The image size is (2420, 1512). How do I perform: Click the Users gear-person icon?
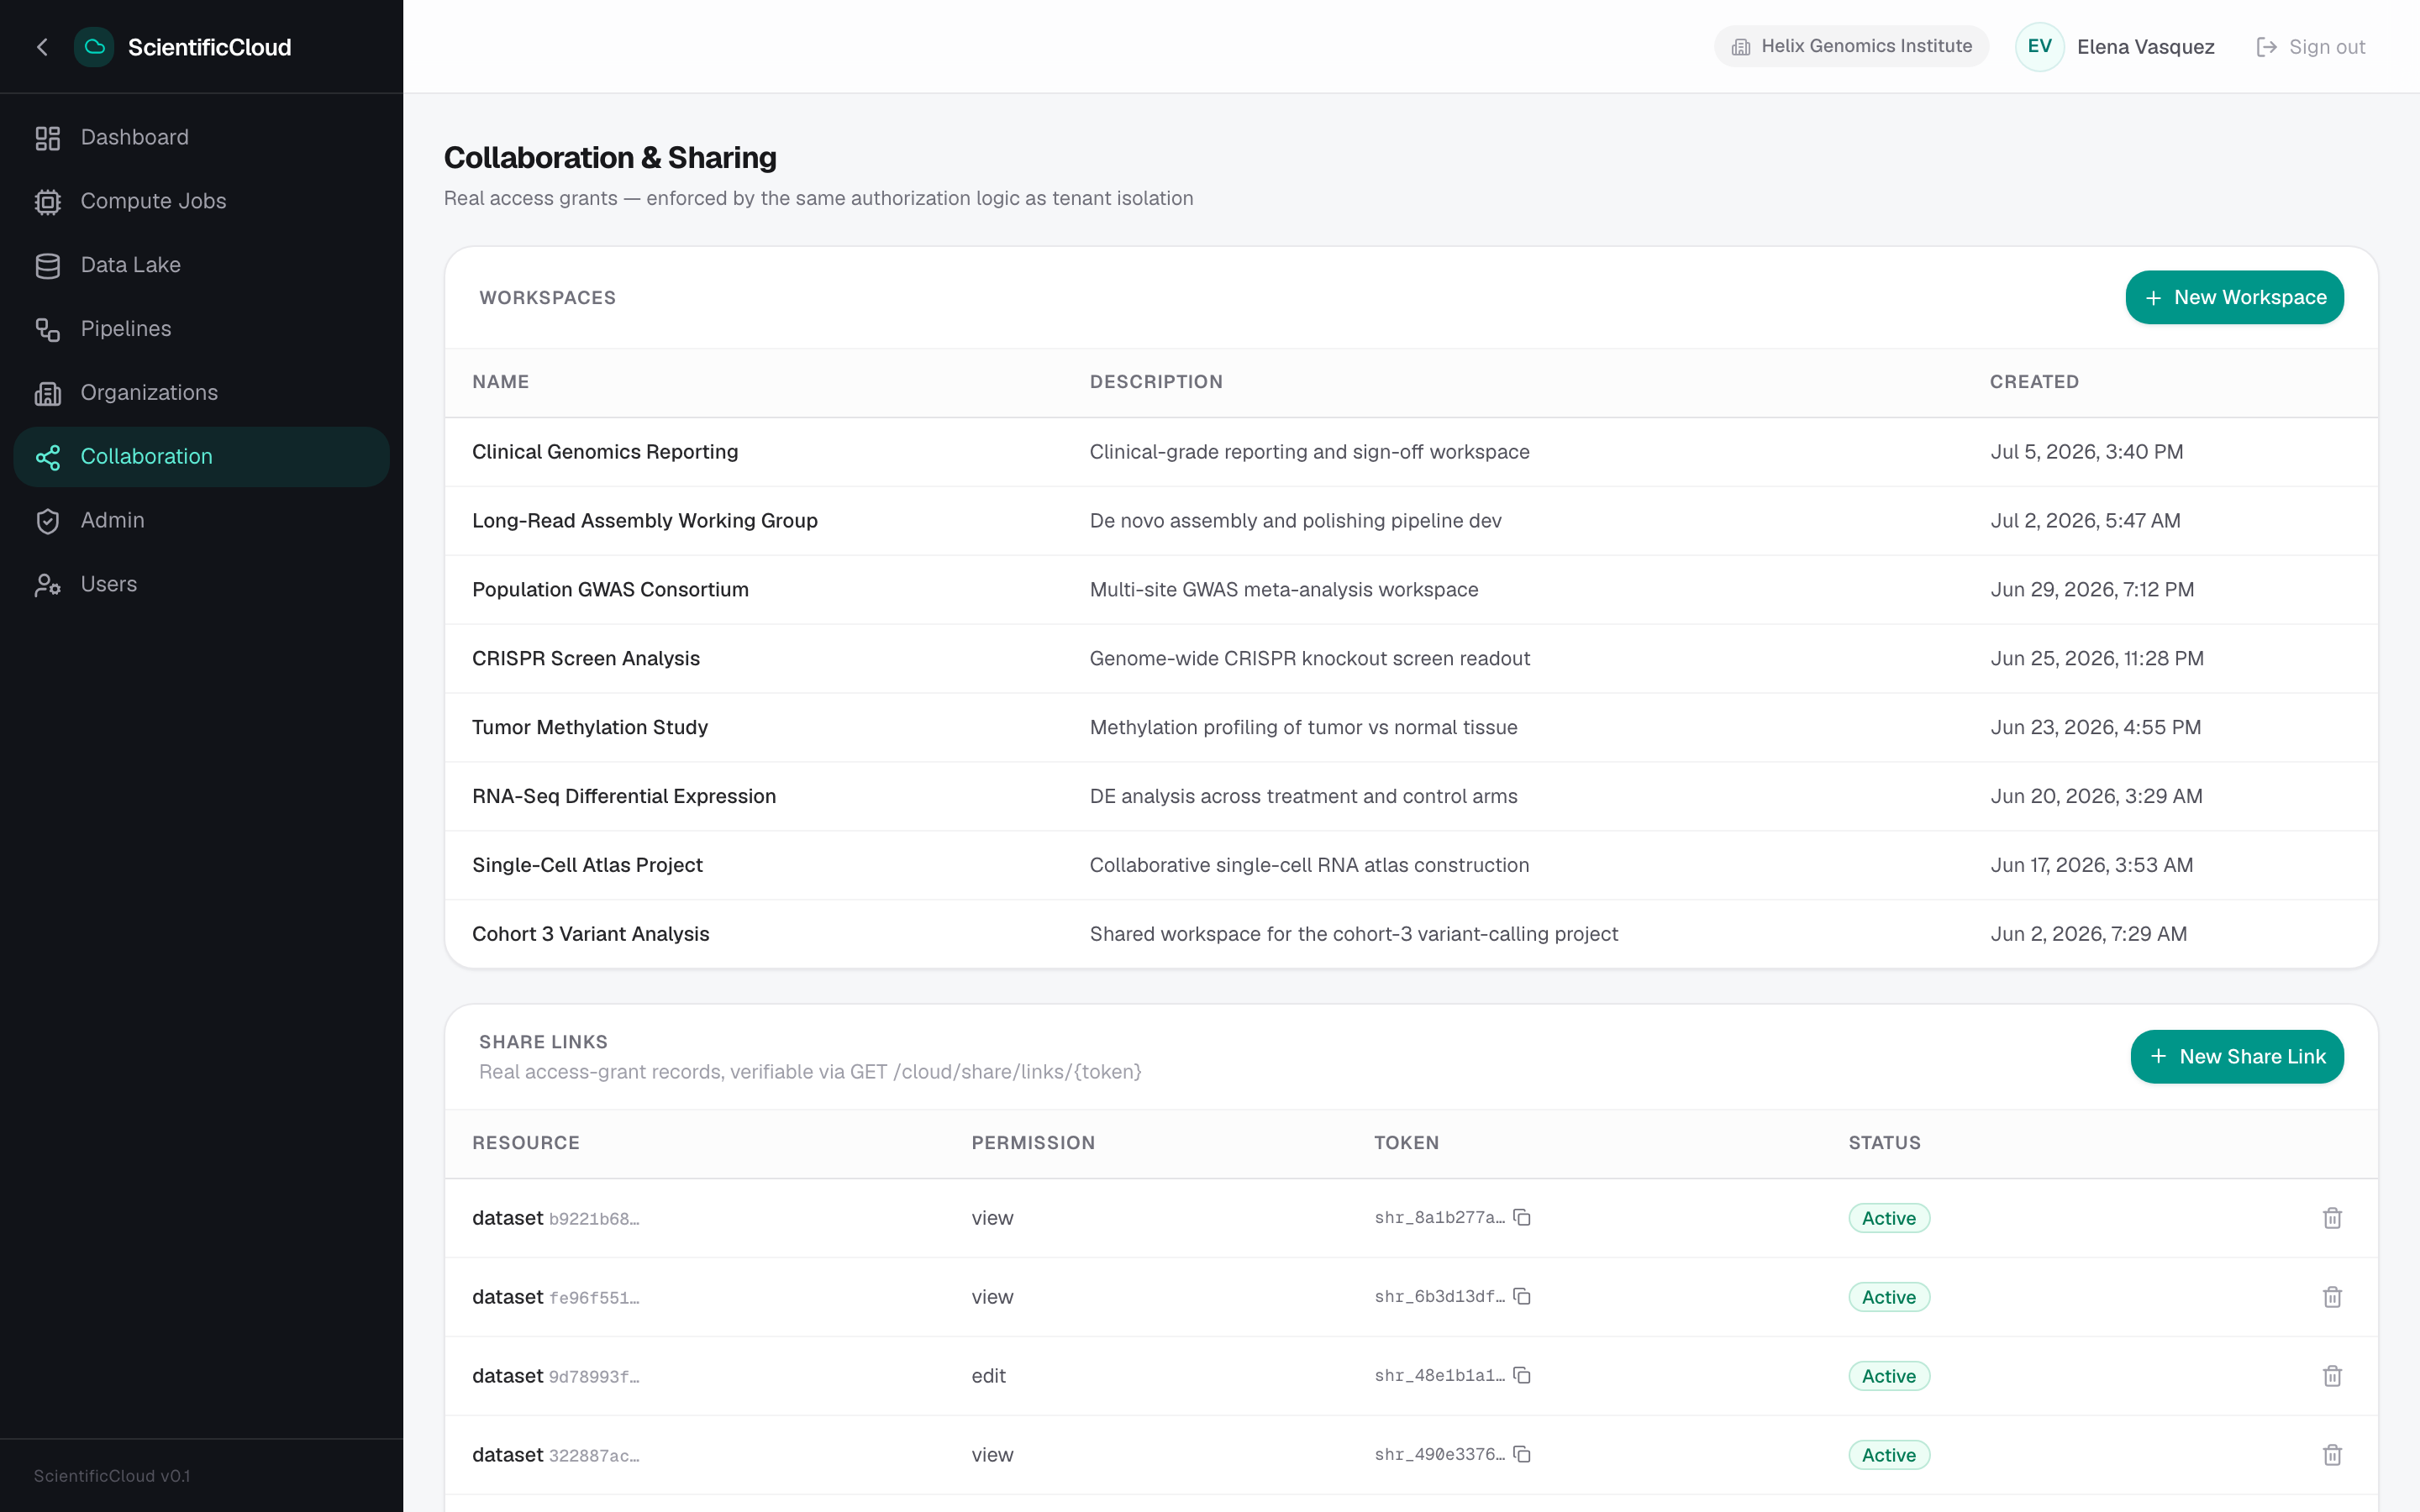[x=48, y=585]
